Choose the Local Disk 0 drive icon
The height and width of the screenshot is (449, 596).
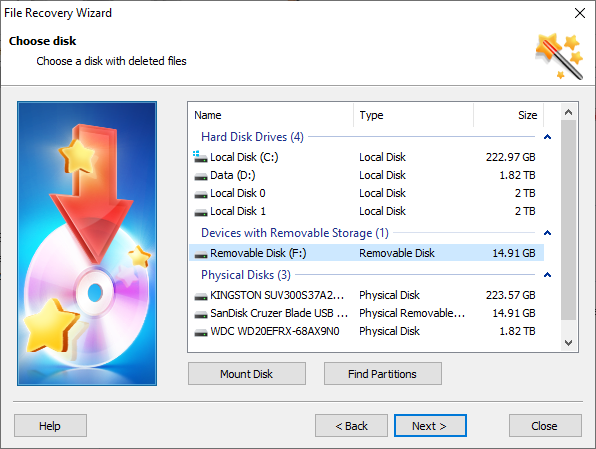201,194
